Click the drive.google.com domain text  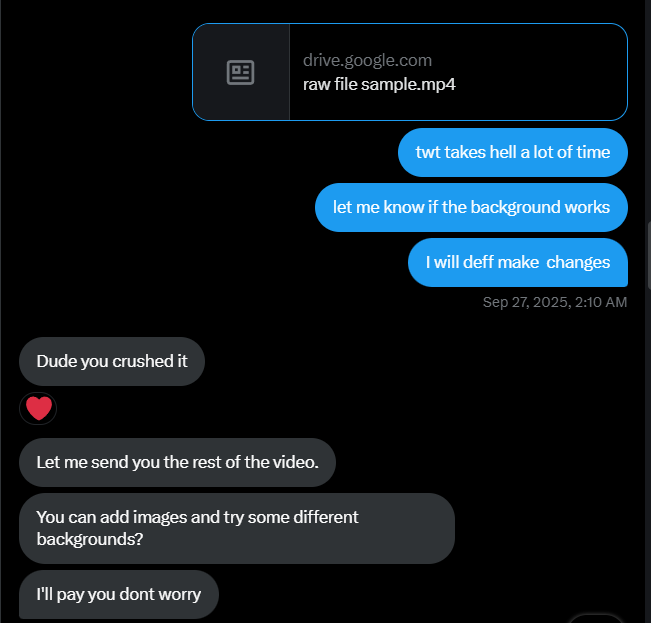pyautogui.click(x=367, y=61)
